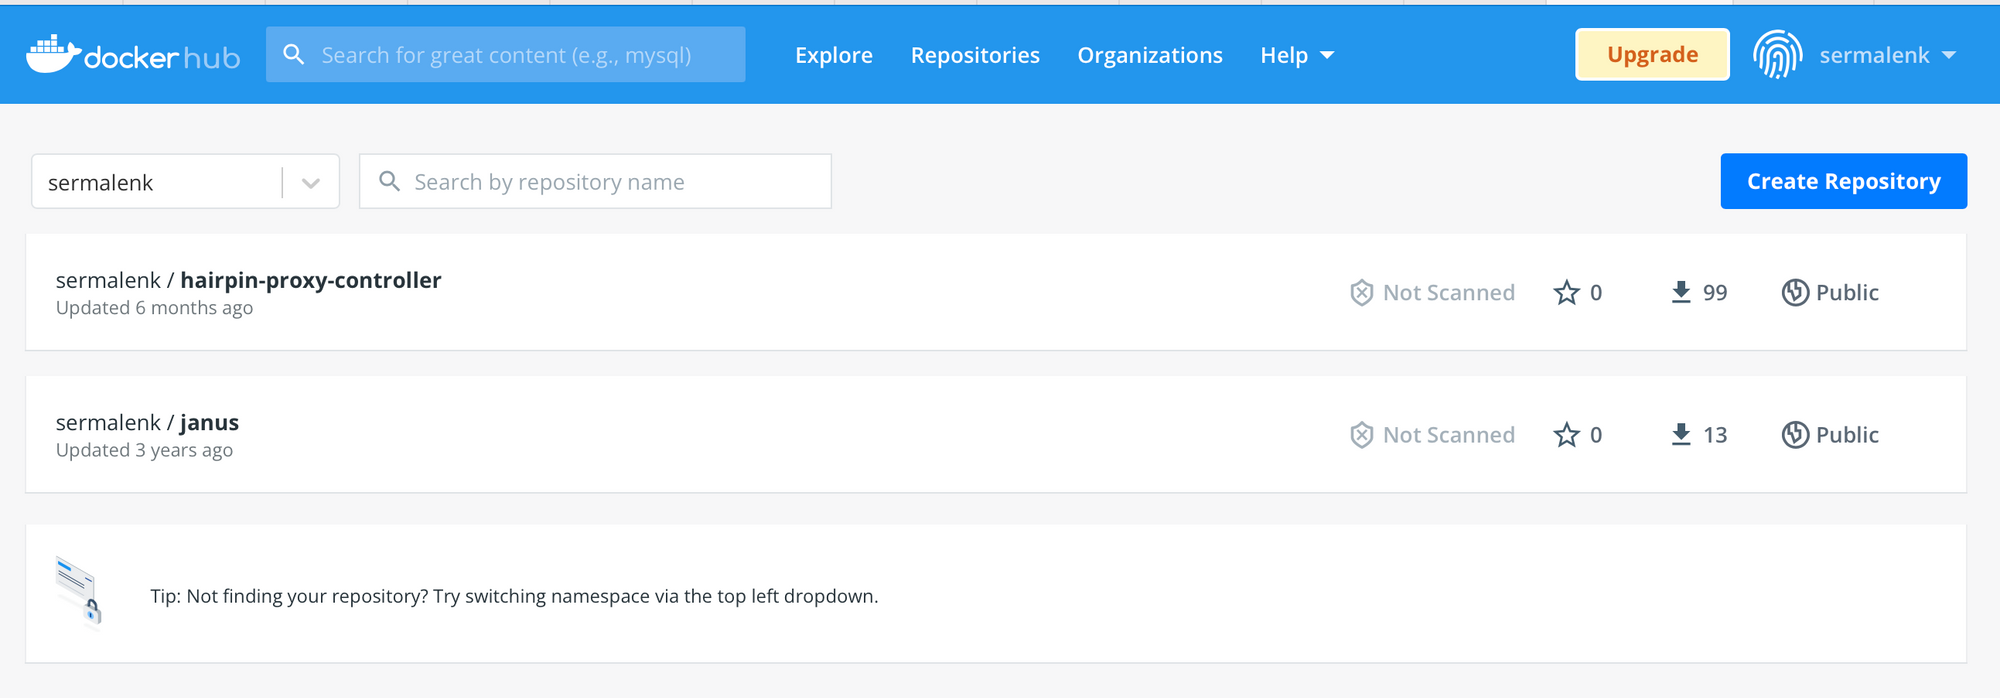This screenshot has width=2000, height=698.
Task: Navigate to Organizations
Action: (x=1149, y=55)
